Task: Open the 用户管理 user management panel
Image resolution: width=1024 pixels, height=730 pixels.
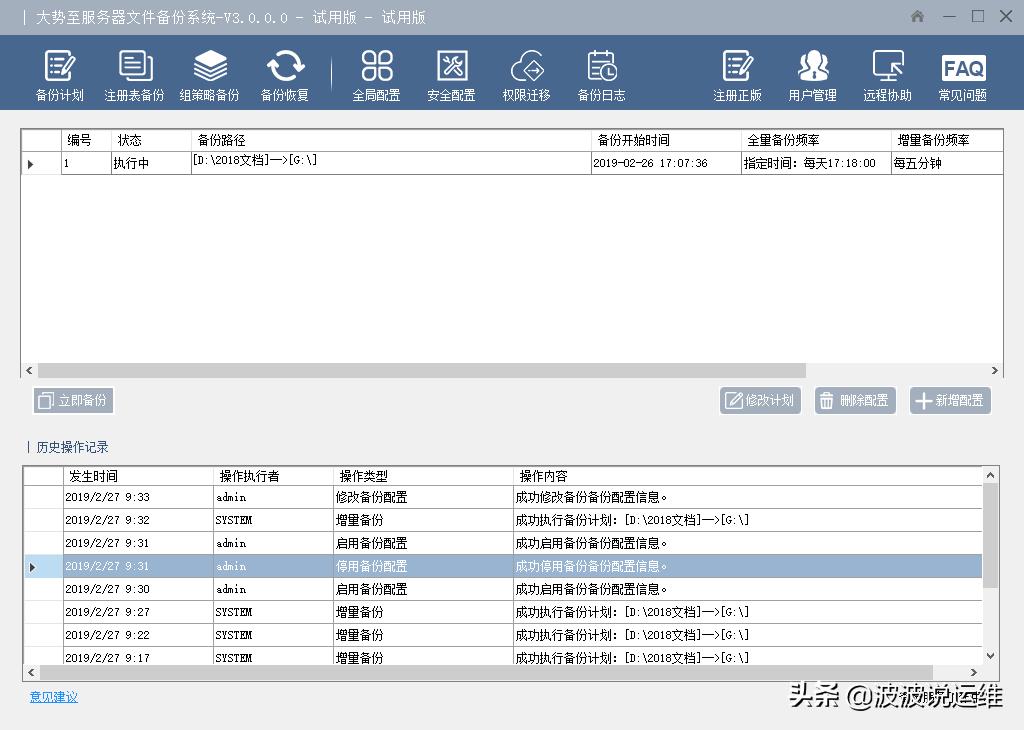Action: (x=812, y=72)
